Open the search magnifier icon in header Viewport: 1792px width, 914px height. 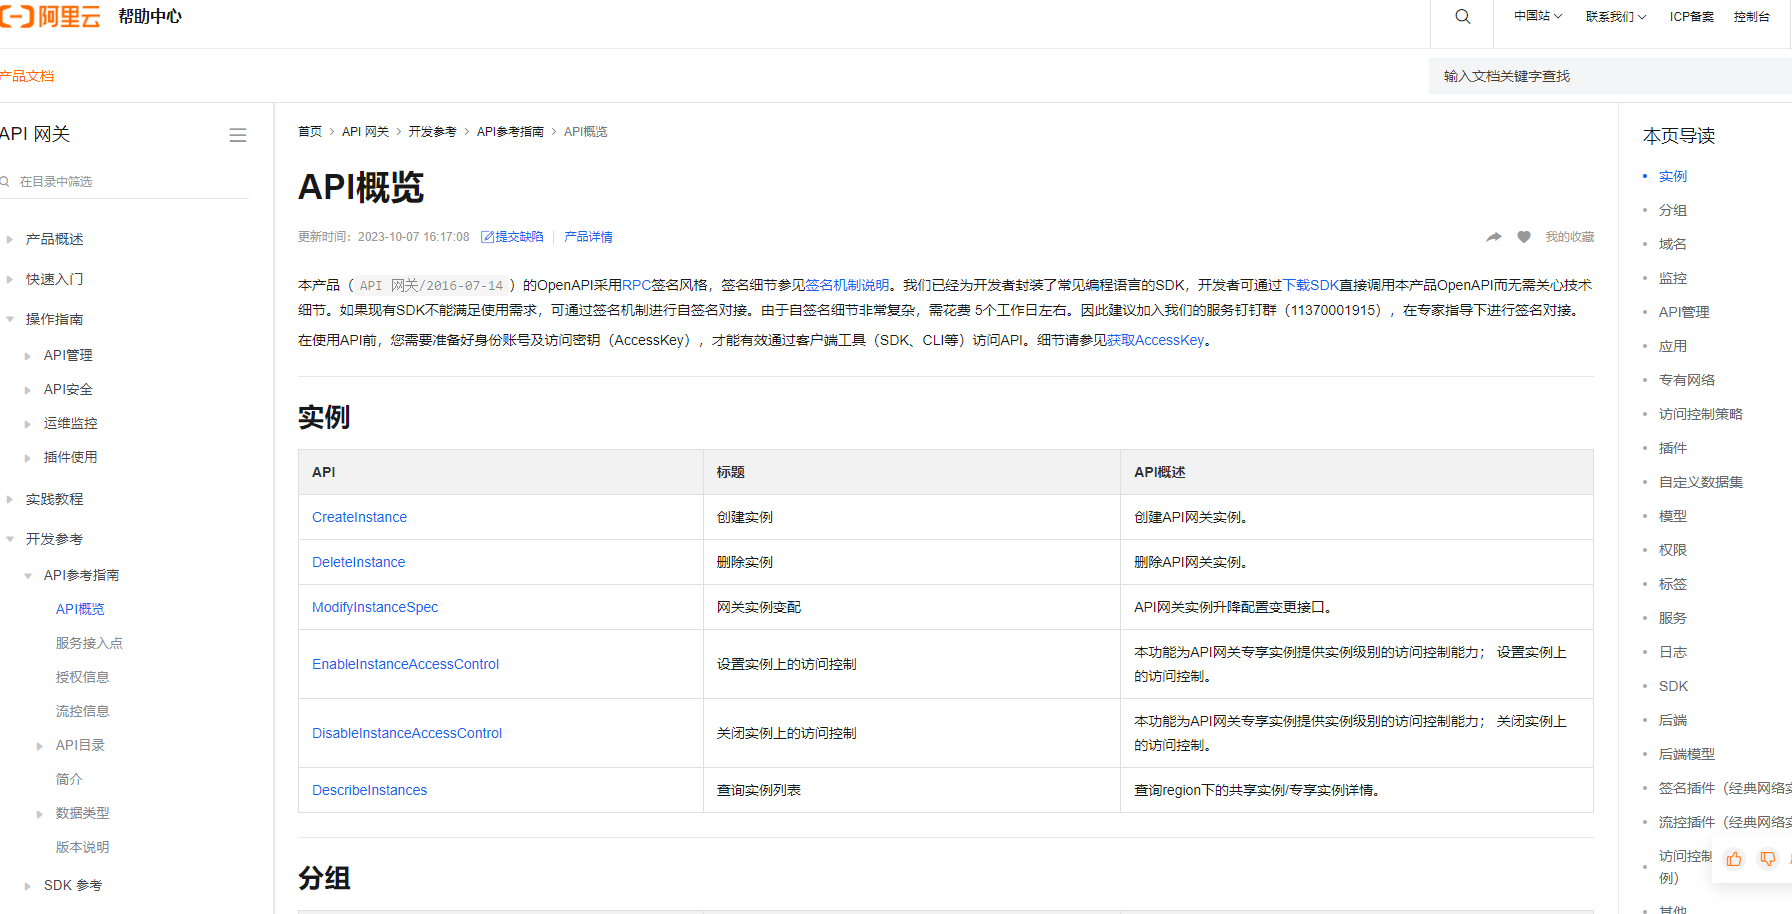(1462, 17)
